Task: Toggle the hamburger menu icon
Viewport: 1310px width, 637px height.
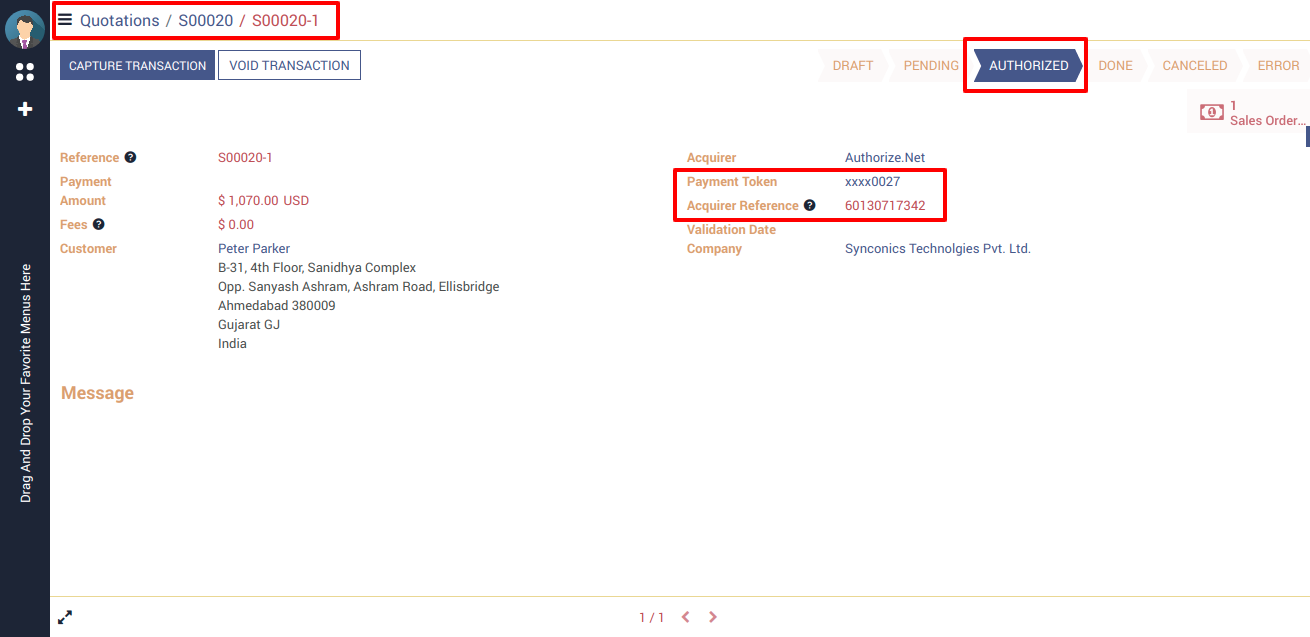Action: coord(65,19)
